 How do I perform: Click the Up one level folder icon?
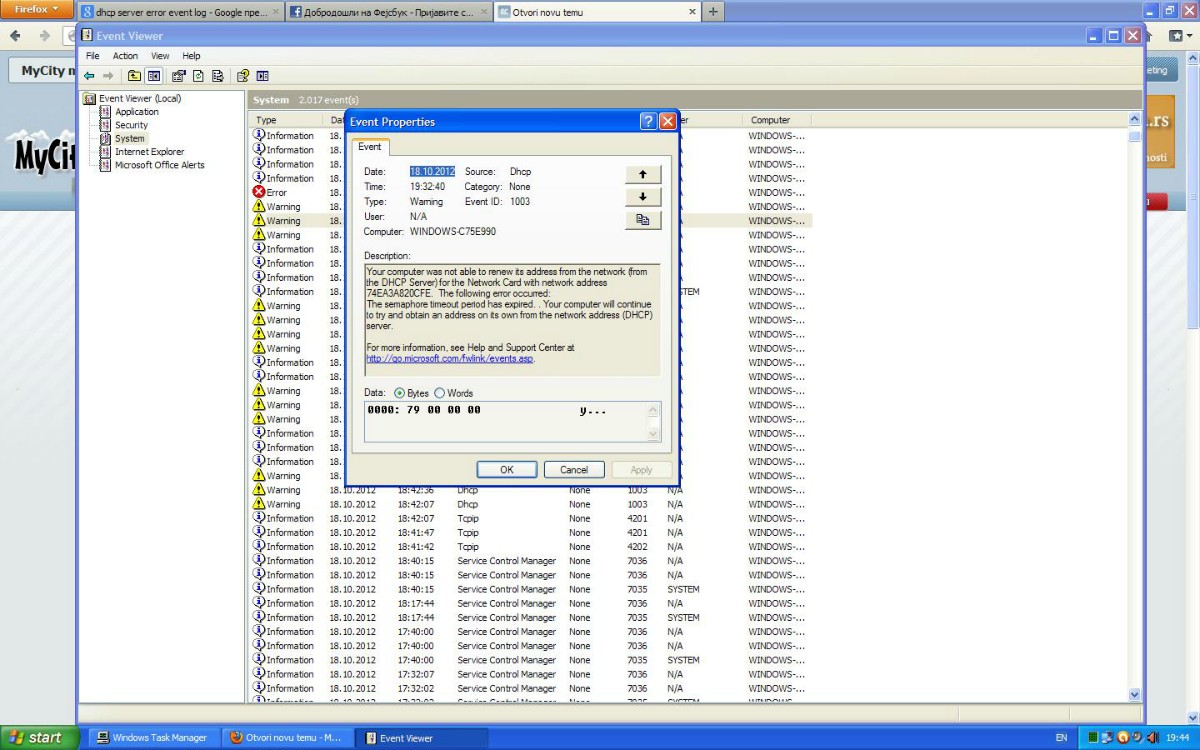[134, 76]
